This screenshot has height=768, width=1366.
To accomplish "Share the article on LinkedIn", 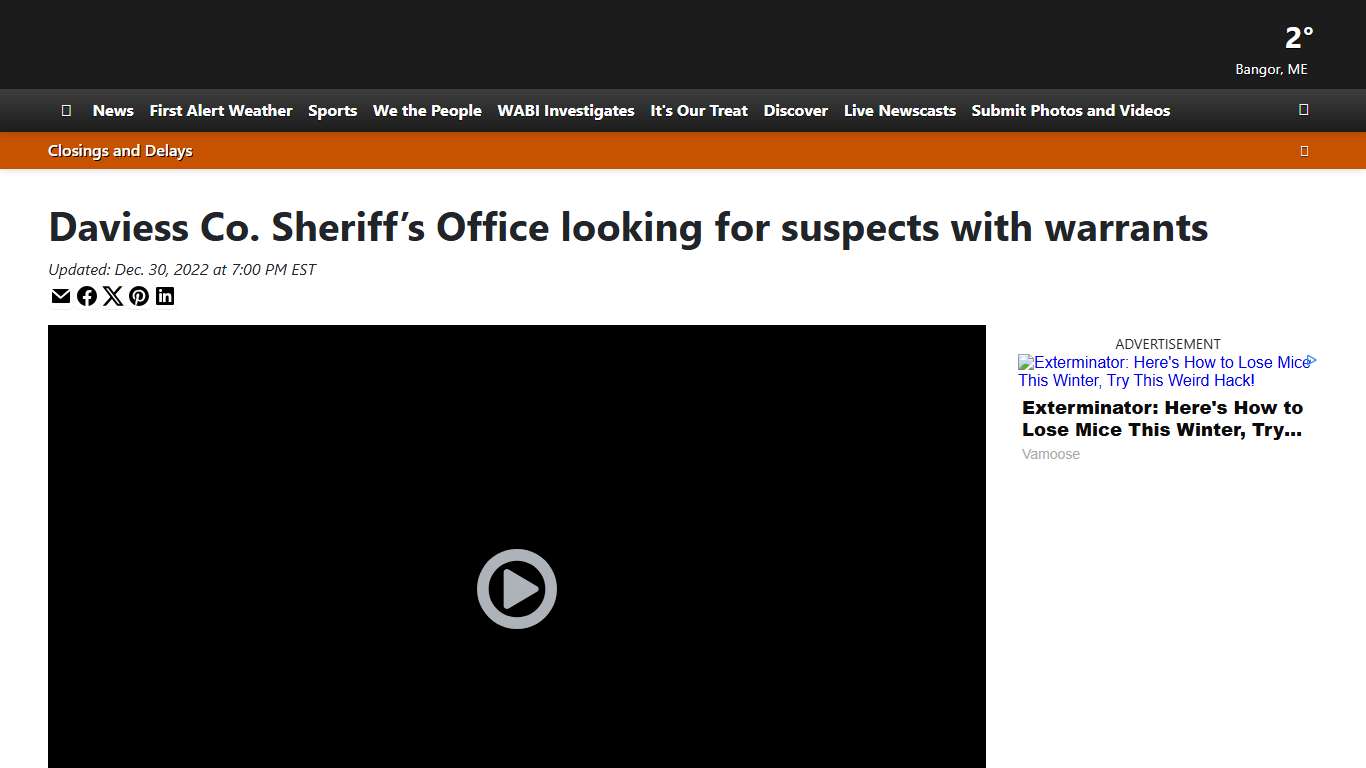I will [x=165, y=296].
